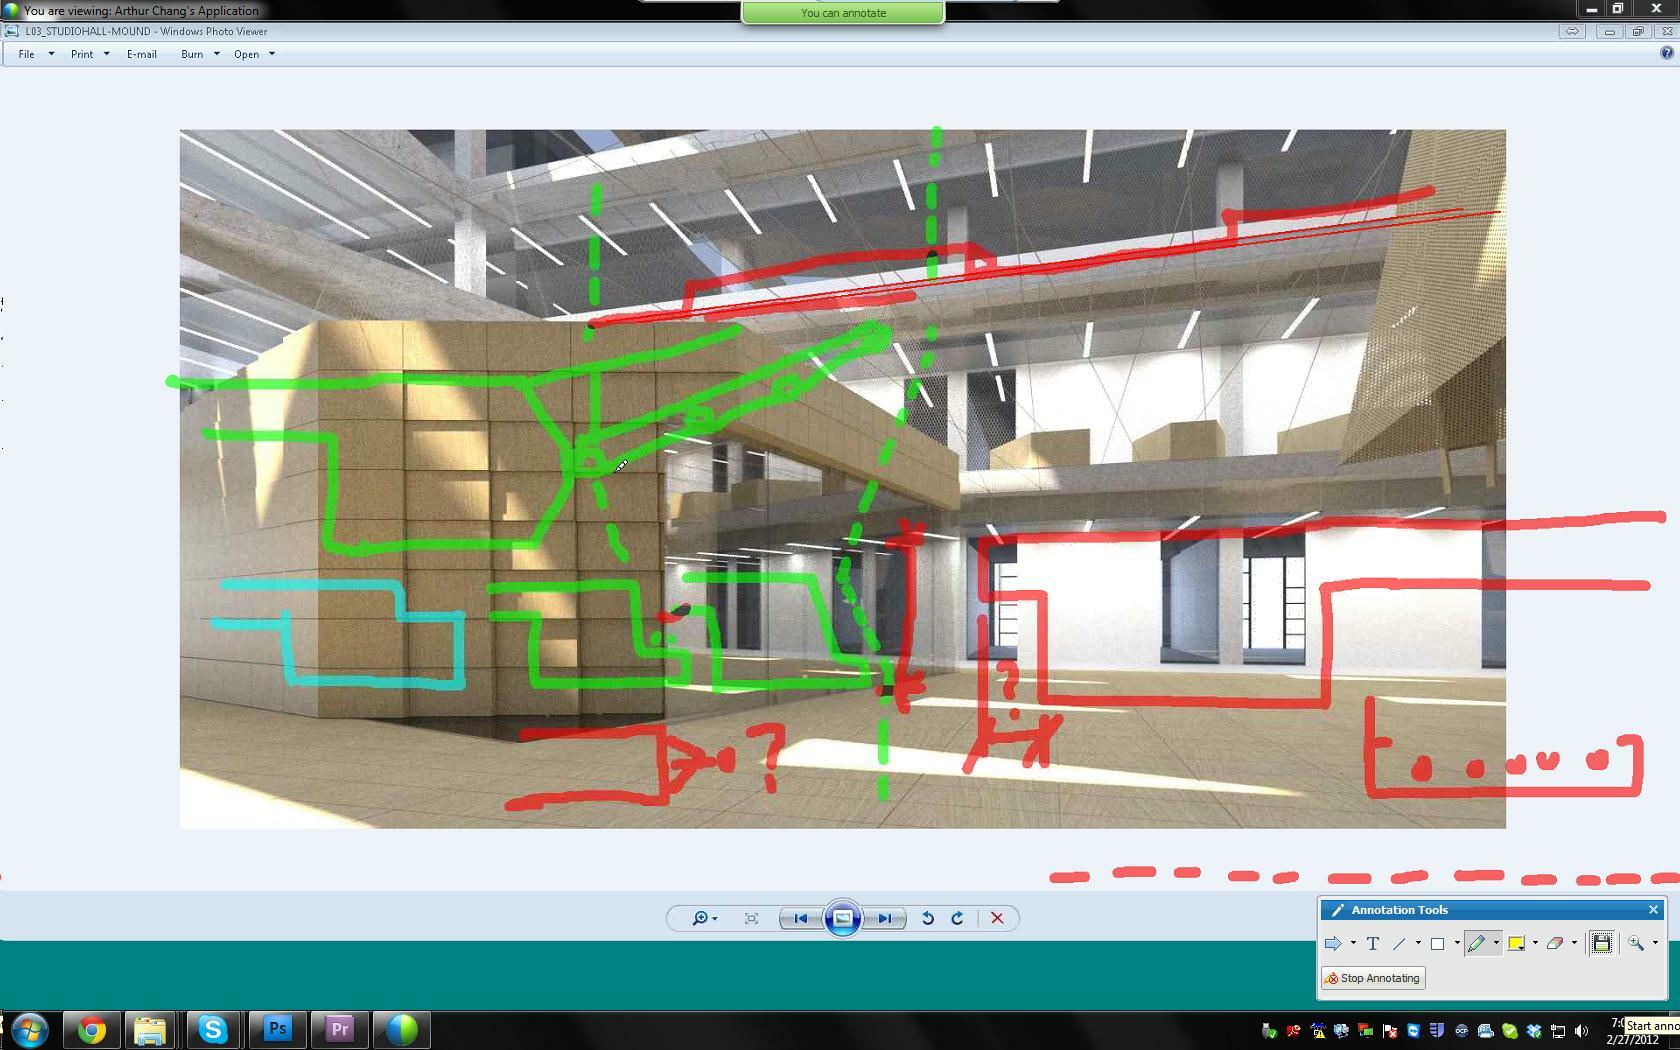Image resolution: width=1680 pixels, height=1050 pixels.
Task: Click the save annotations floppy icon
Action: point(1602,943)
